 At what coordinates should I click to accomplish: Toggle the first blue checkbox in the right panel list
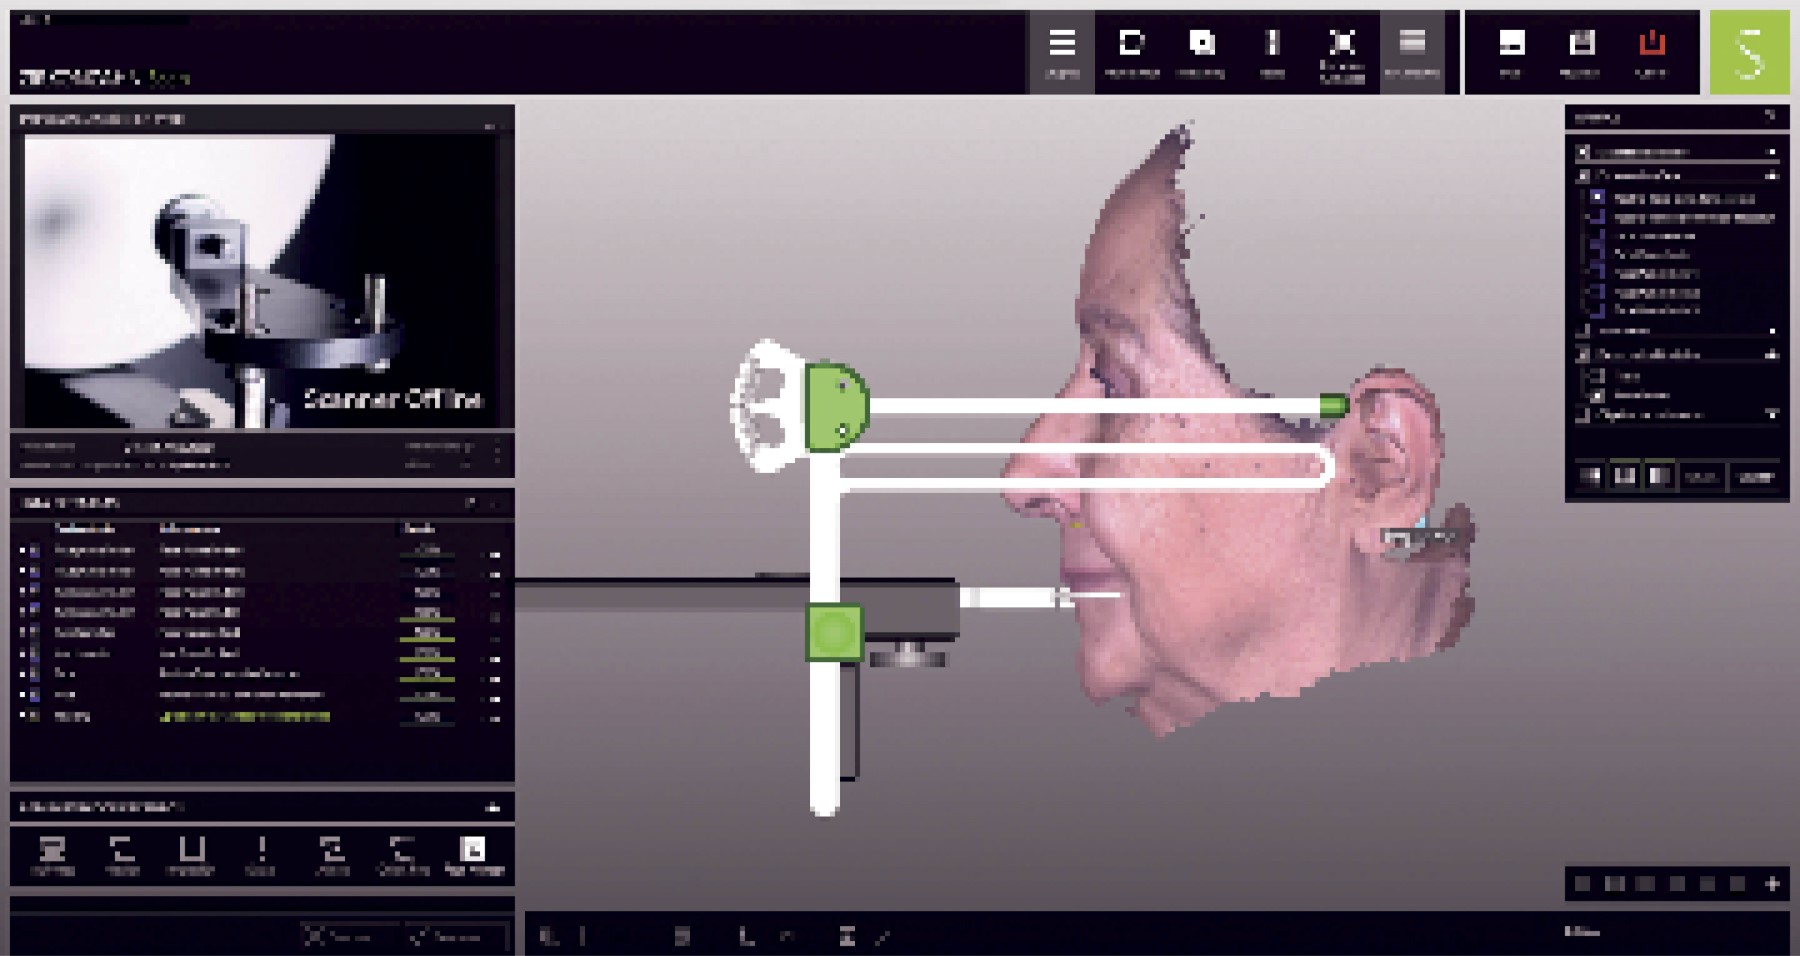(1597, 197)
